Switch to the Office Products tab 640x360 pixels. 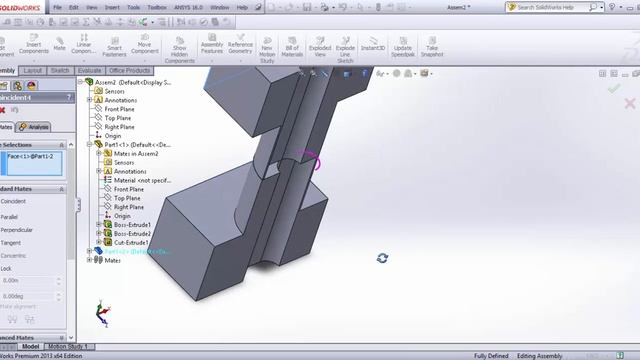130,71
